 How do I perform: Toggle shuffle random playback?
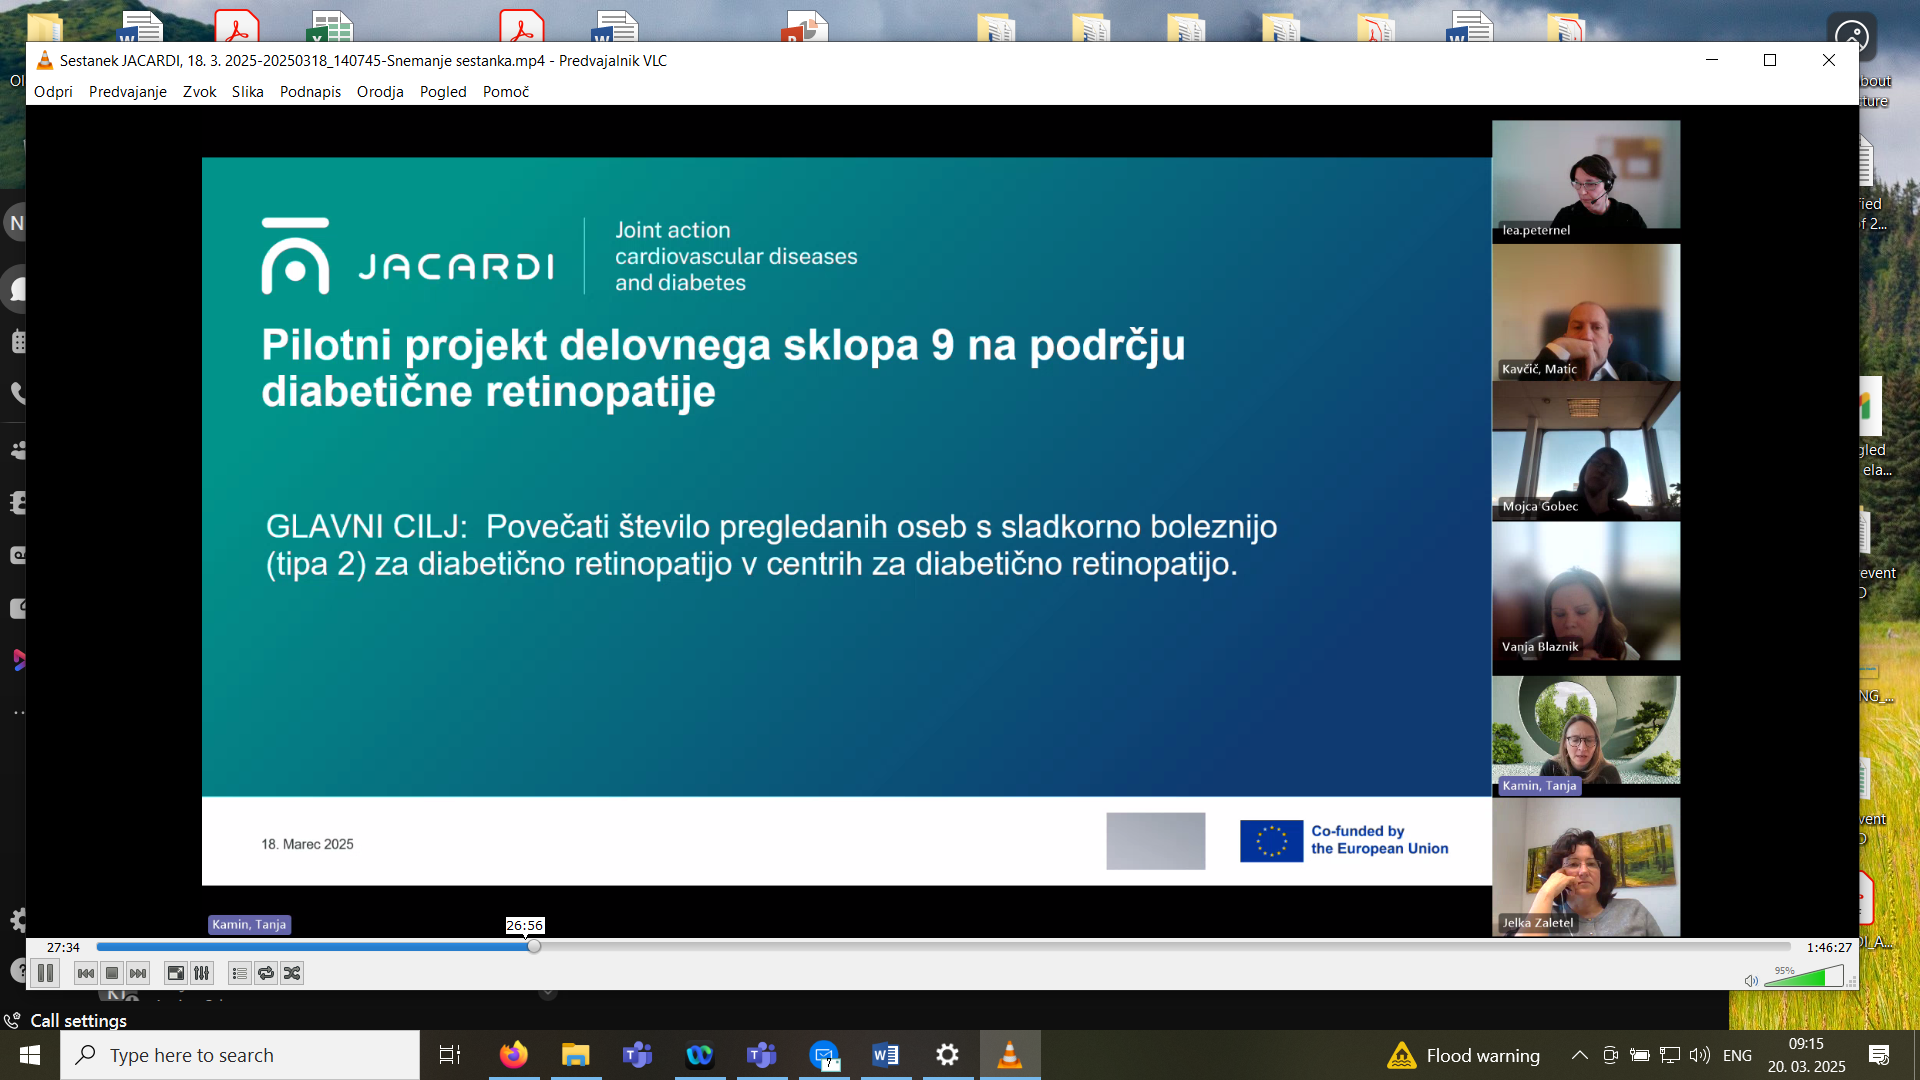(x=292, y=973)
